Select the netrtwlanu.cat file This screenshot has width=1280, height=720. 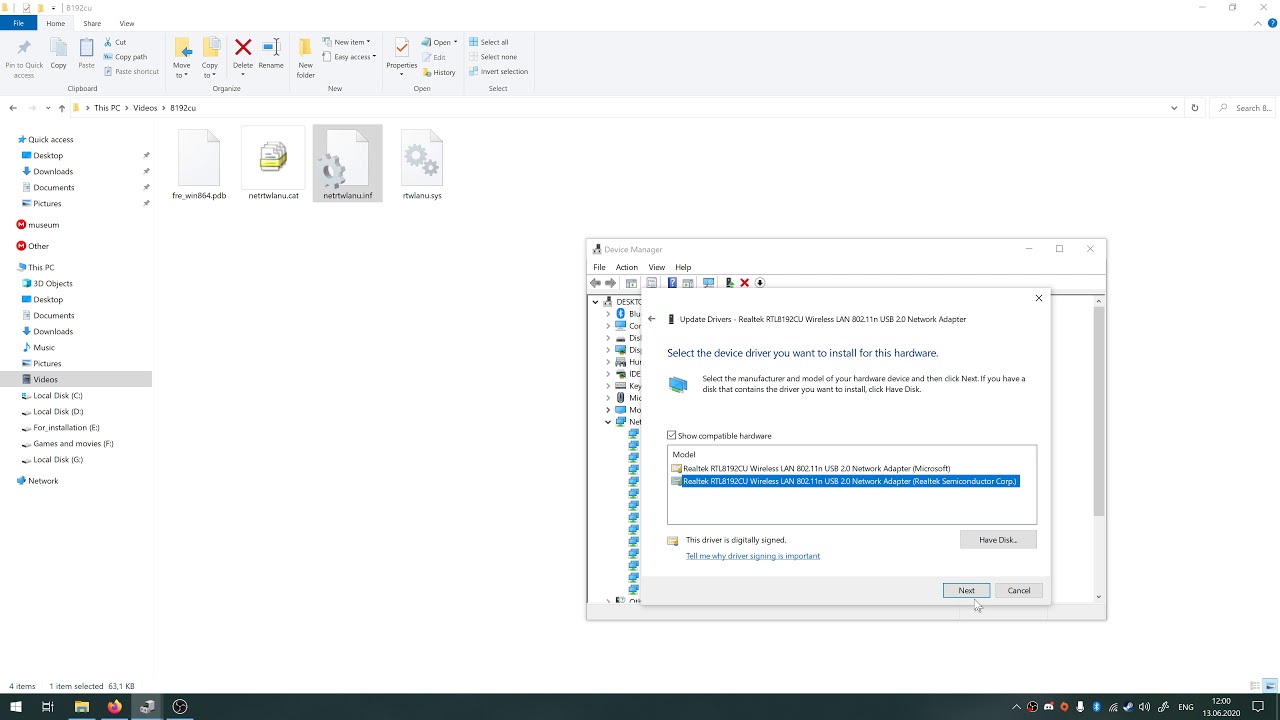coord(273,165)
